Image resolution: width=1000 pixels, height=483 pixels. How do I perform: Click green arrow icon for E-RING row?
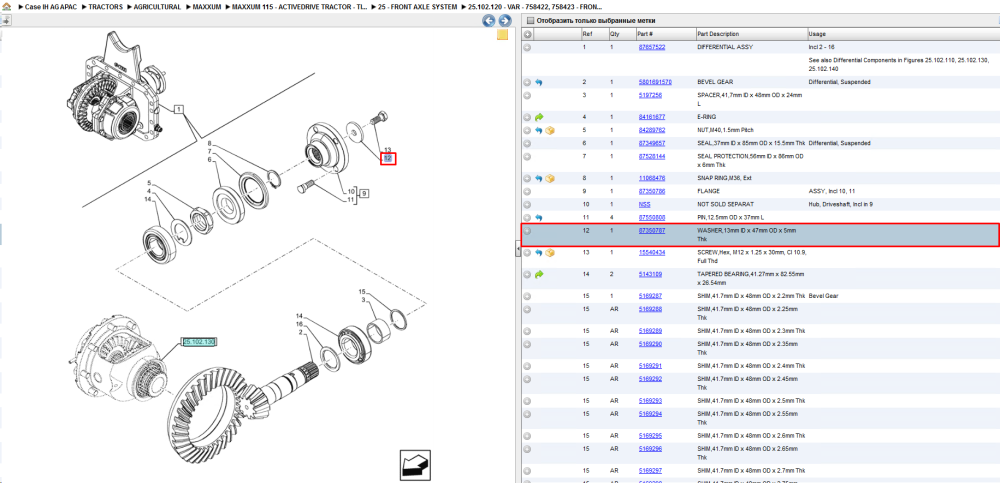tap(539, 117)
